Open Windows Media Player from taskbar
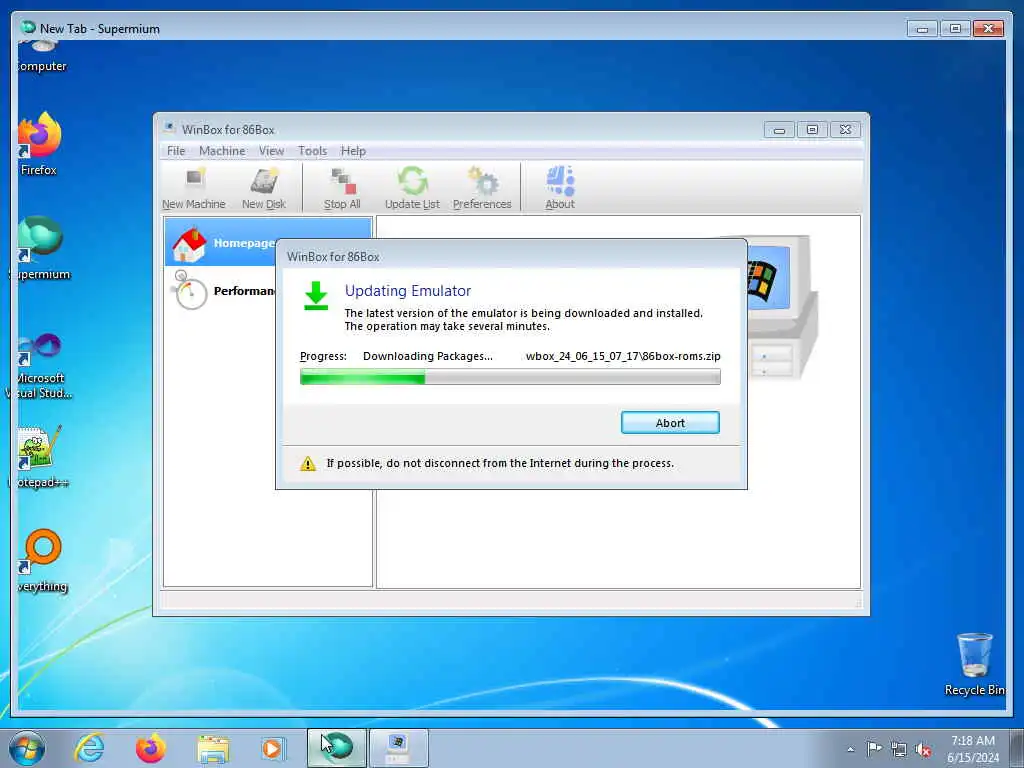The width and height of the screenshot is (1024, 768). (273, 748)
